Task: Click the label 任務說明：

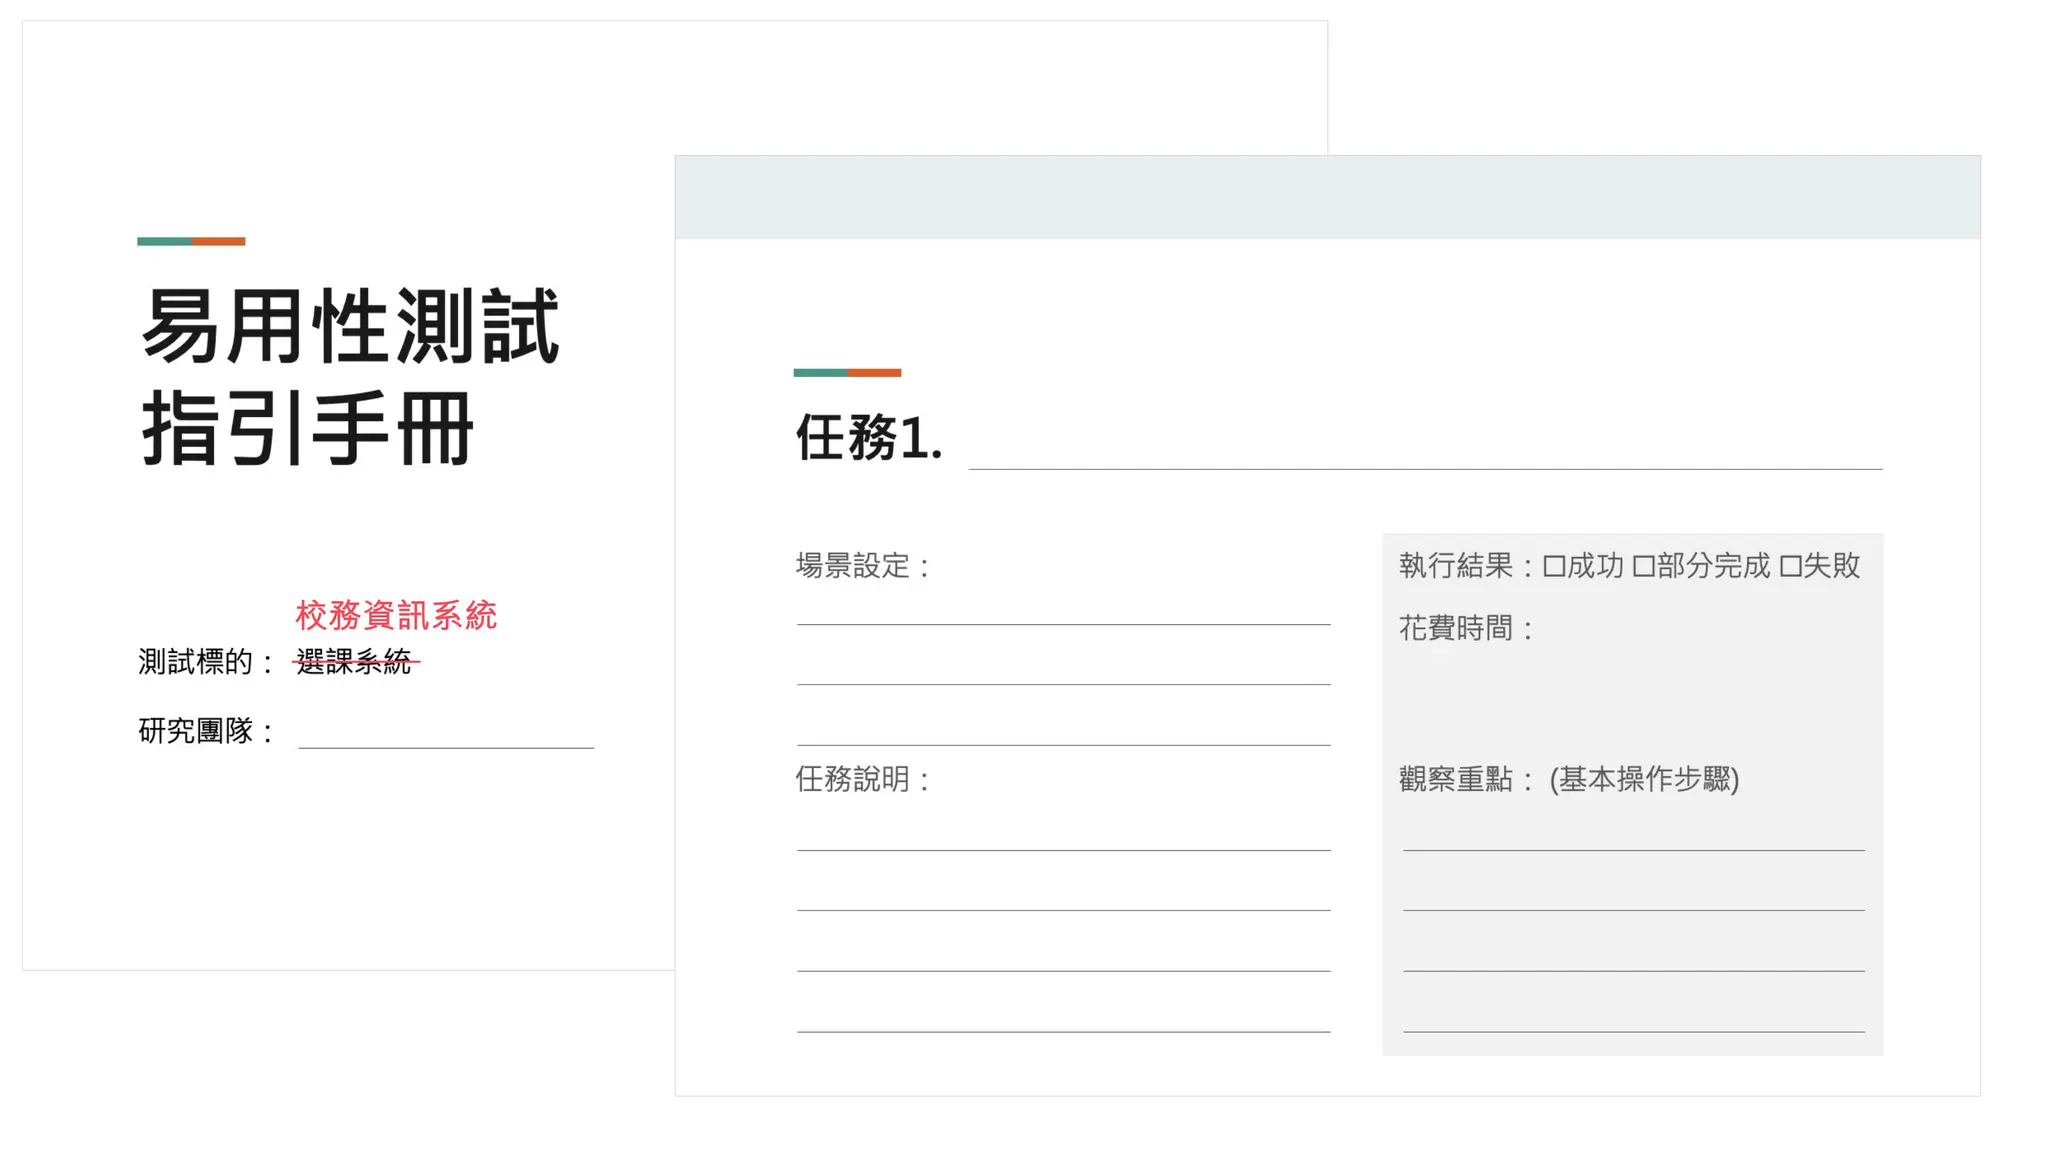Action: pos(864,779)
